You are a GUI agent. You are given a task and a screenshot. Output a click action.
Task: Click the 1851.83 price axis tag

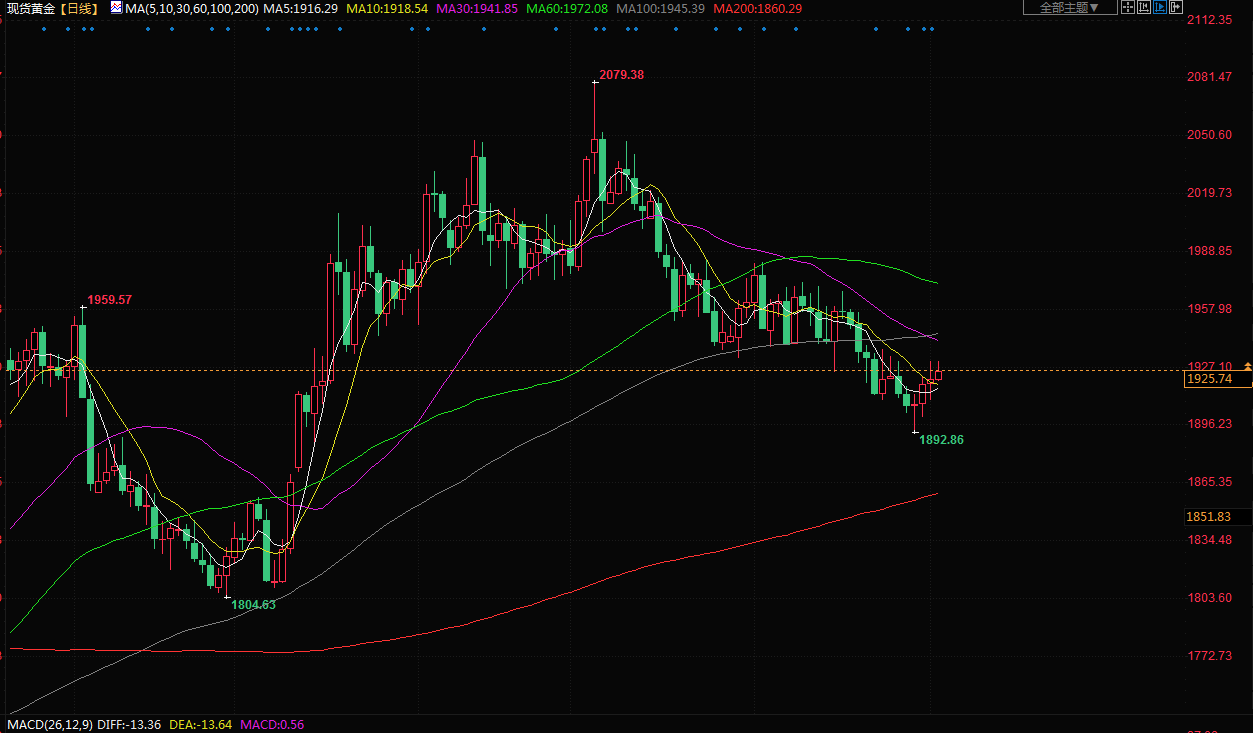coord(1207,516)
